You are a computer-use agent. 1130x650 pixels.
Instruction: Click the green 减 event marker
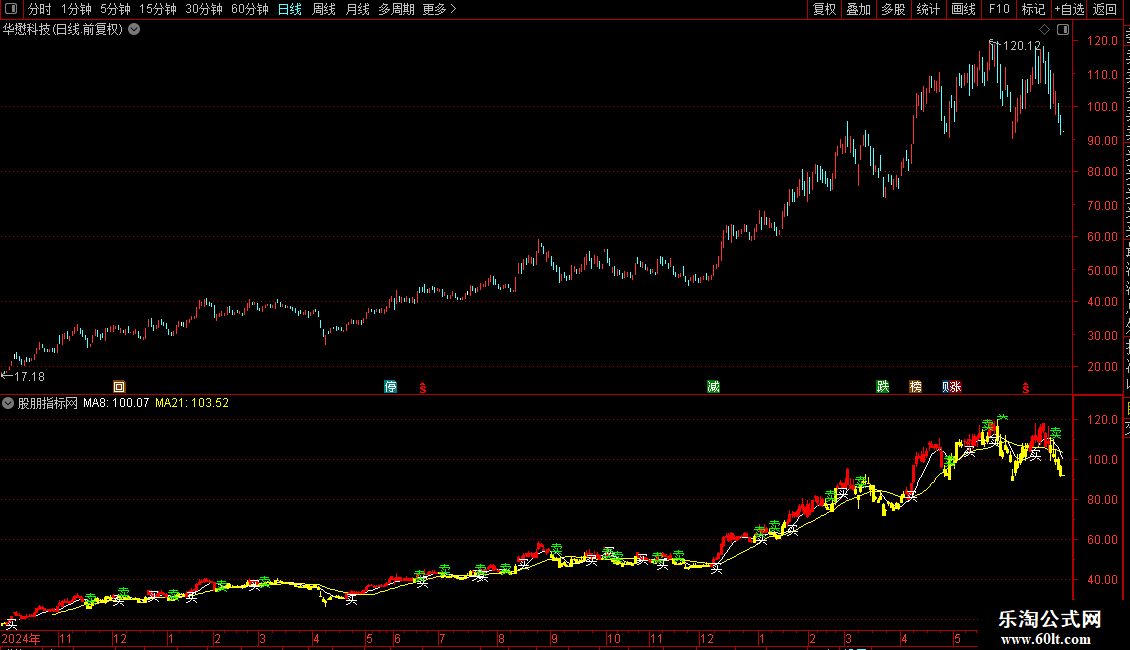(713, 387)
